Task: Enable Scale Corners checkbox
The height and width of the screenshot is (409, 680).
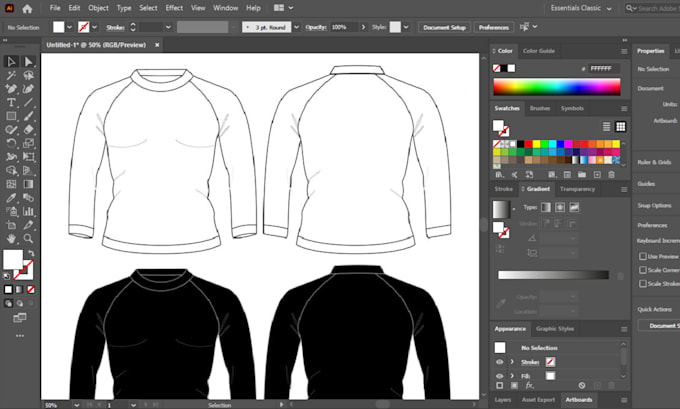Action: coord(643,270)
